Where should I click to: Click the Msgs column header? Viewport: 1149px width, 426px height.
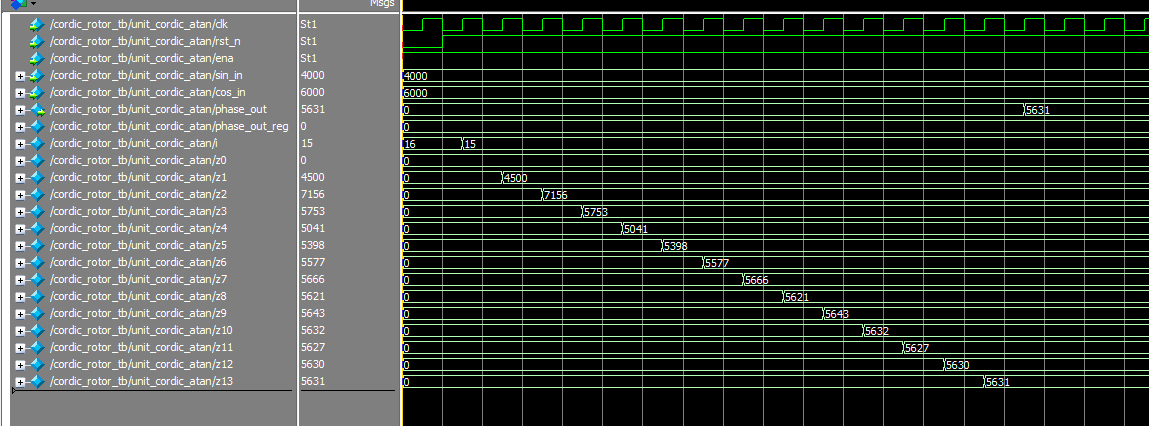point(381,4)
